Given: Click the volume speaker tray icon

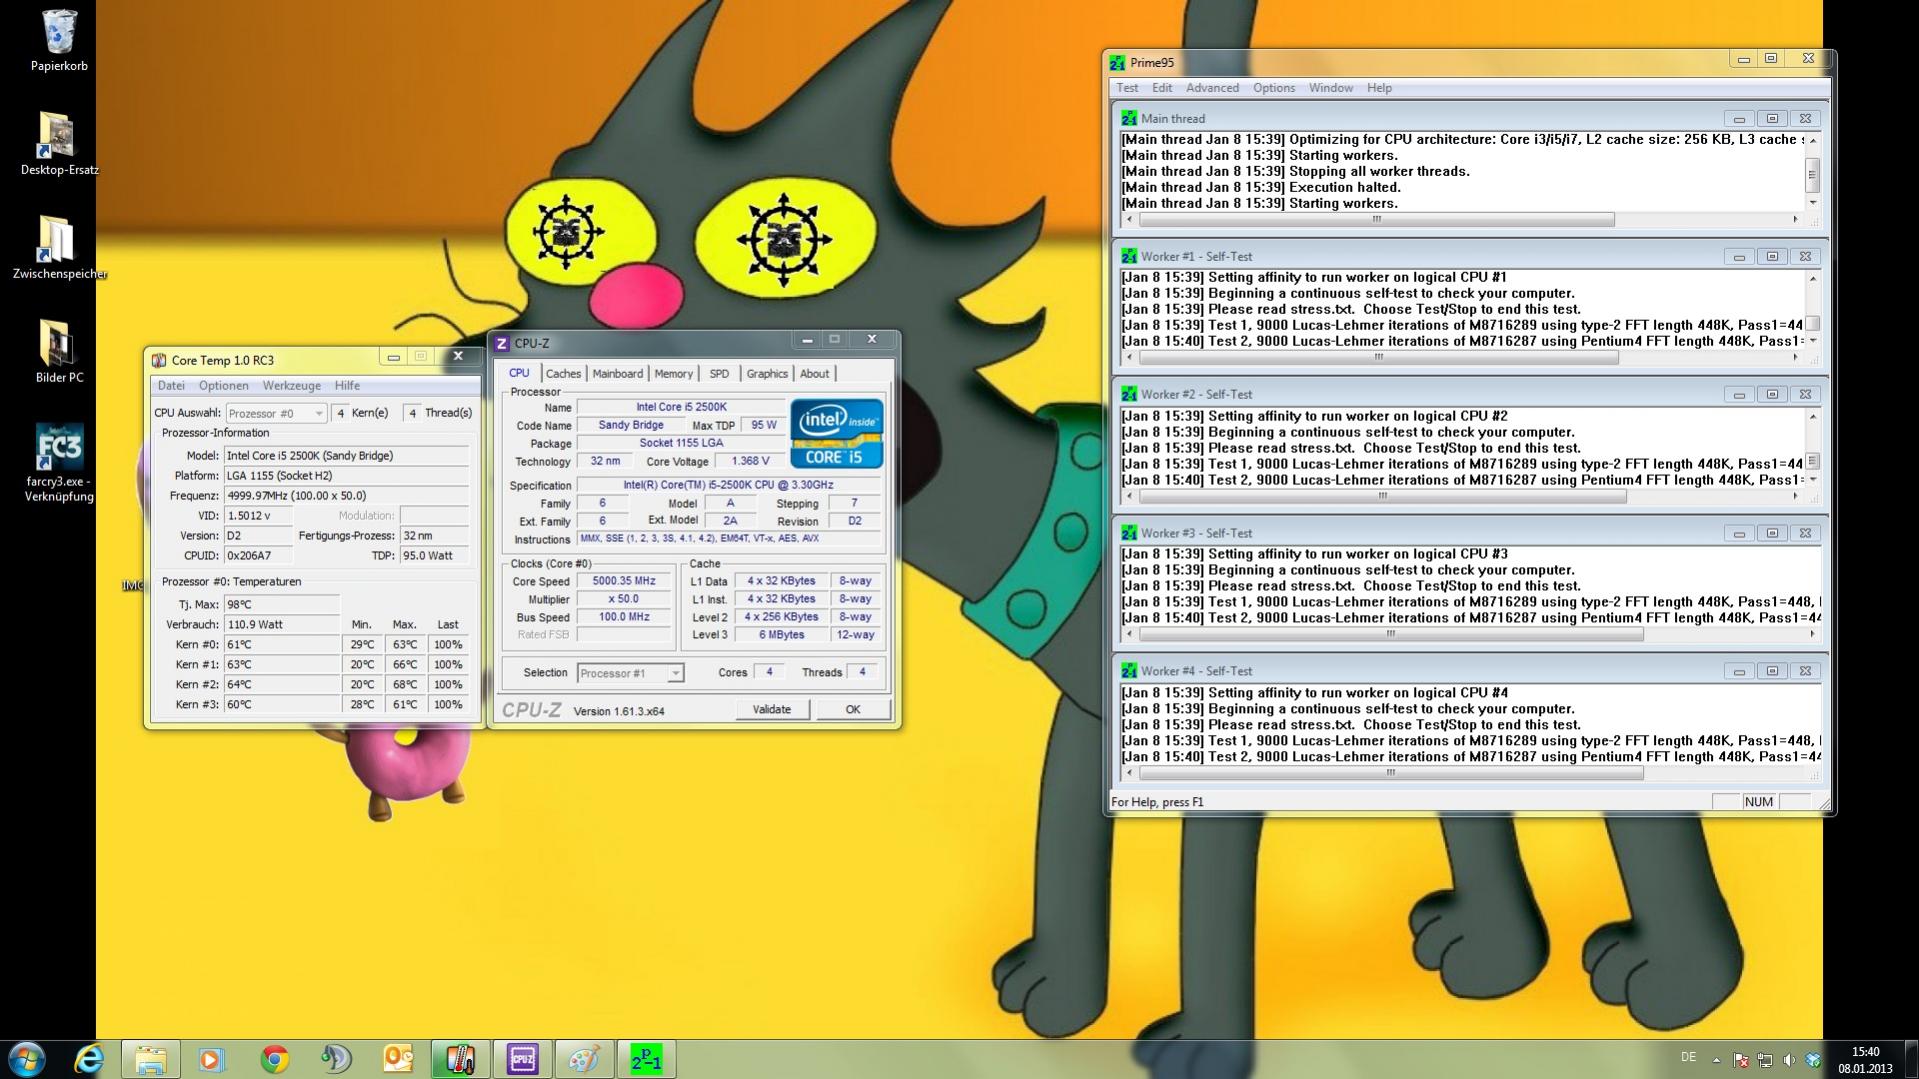Looking at the screenshot, I should point(1789,1060).
